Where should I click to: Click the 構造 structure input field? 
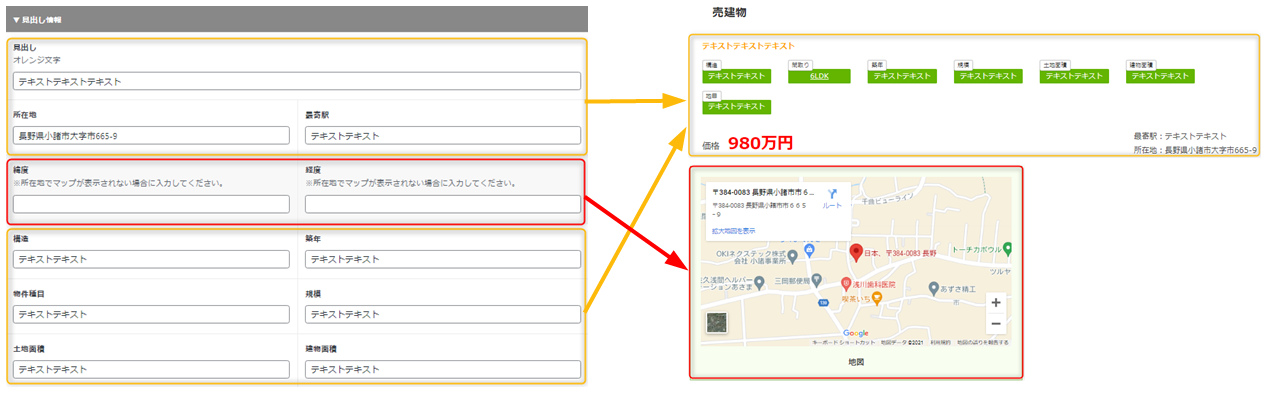(151, 259)
